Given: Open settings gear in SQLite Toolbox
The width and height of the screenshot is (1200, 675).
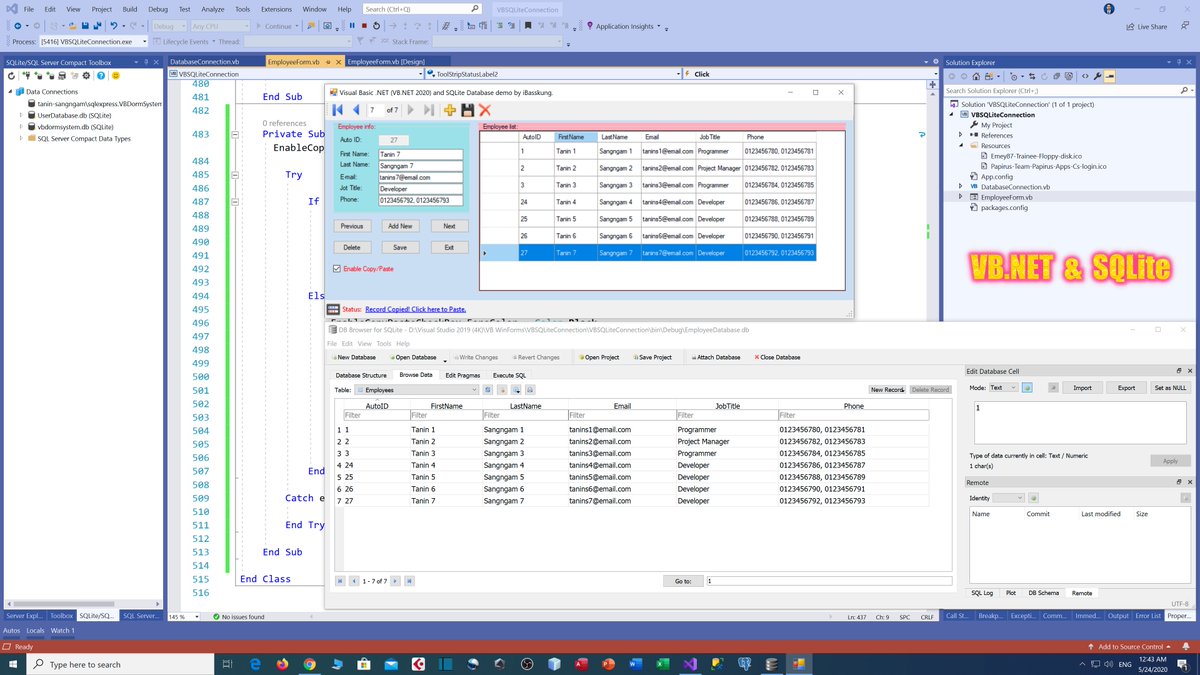Looking at the screenshot, I should [x=87, y=75].
